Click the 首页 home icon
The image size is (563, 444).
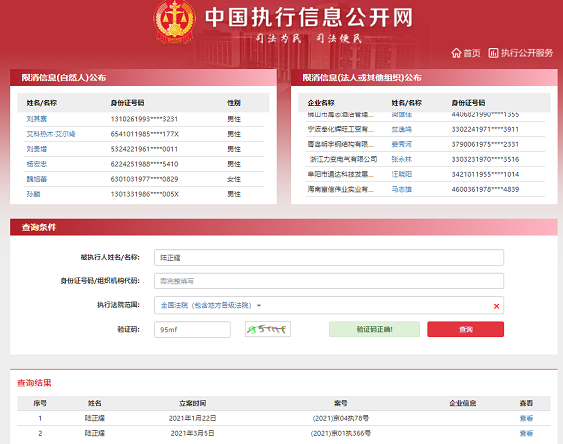(x=456, y=53)
